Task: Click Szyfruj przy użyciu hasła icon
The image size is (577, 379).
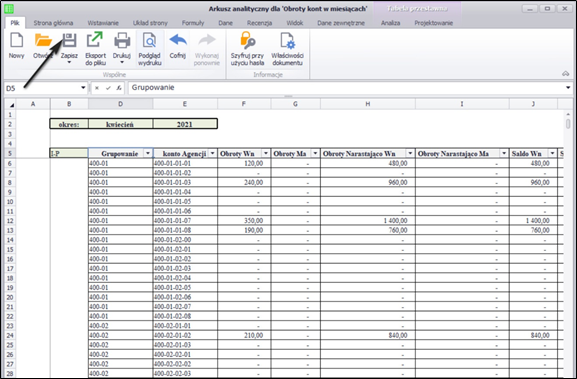Action: coord(247,40)
